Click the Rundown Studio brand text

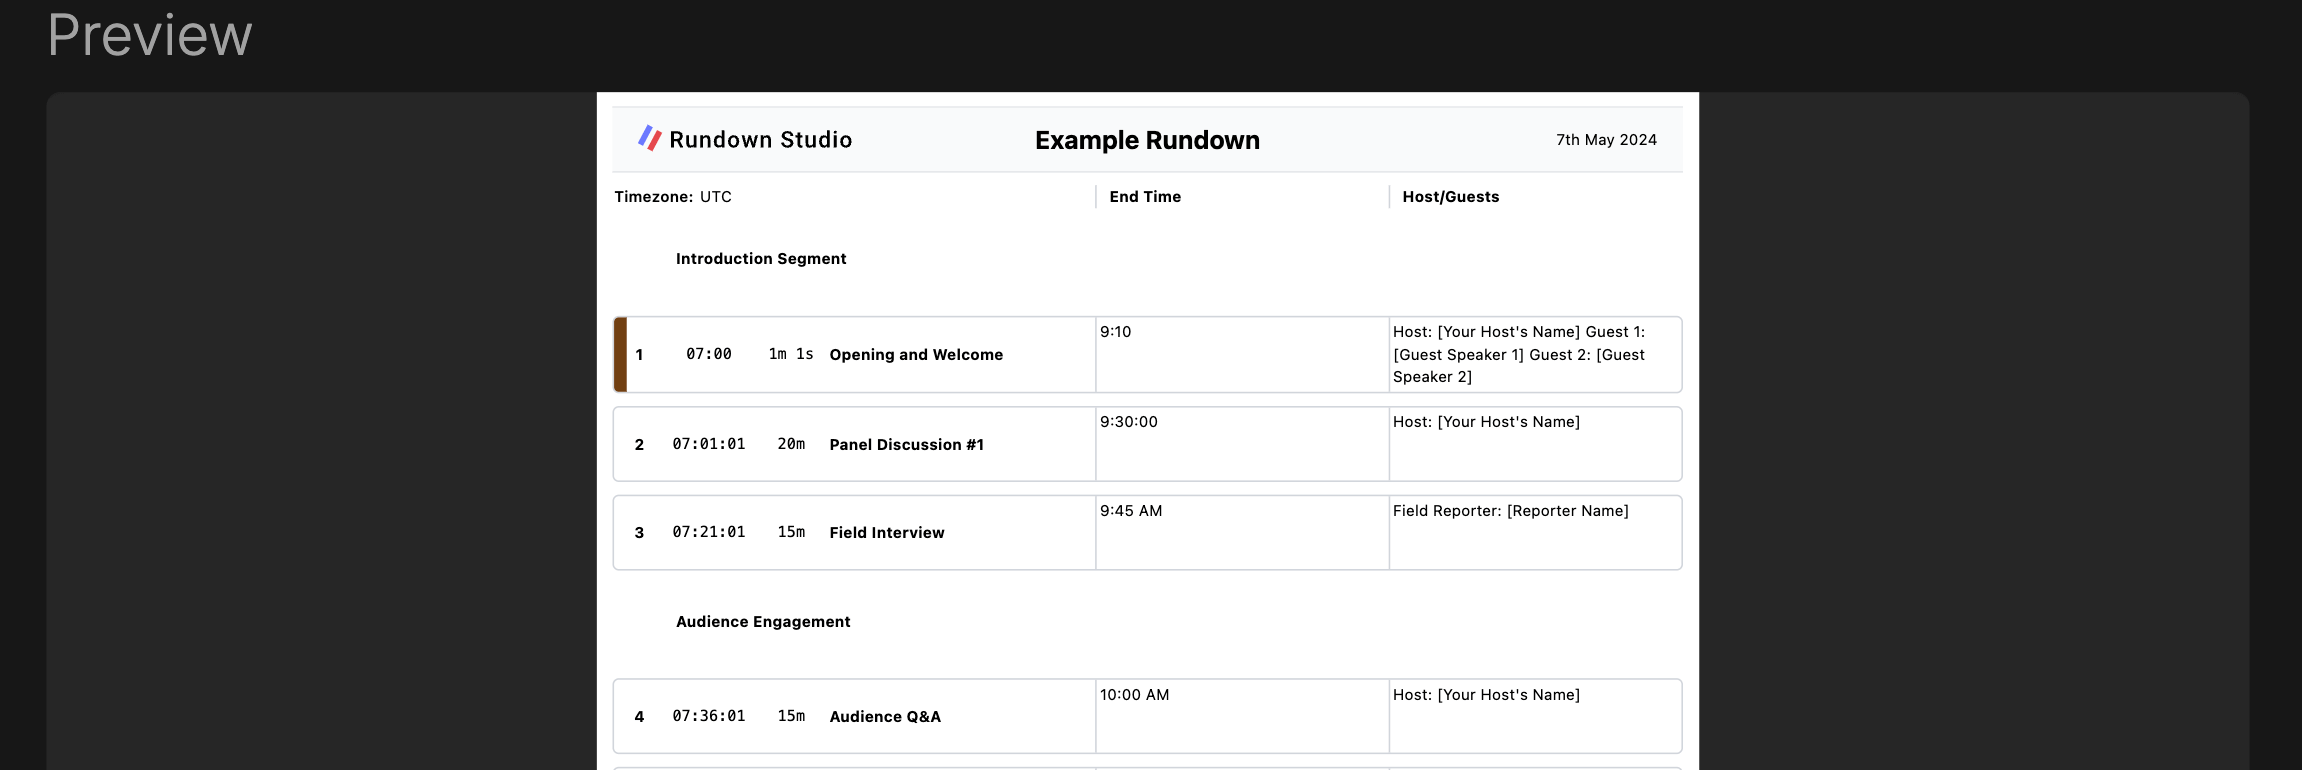[x=761, y=140]
